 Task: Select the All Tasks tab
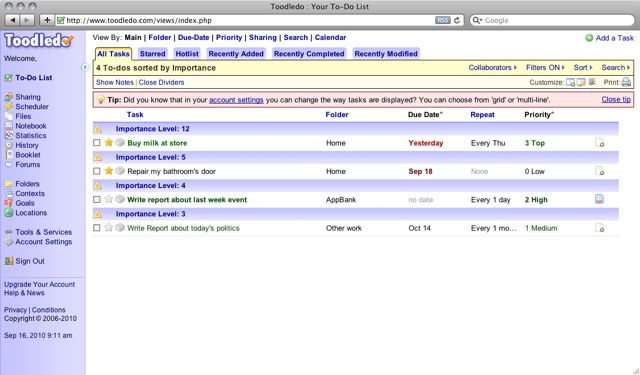(x=113, y=53)
